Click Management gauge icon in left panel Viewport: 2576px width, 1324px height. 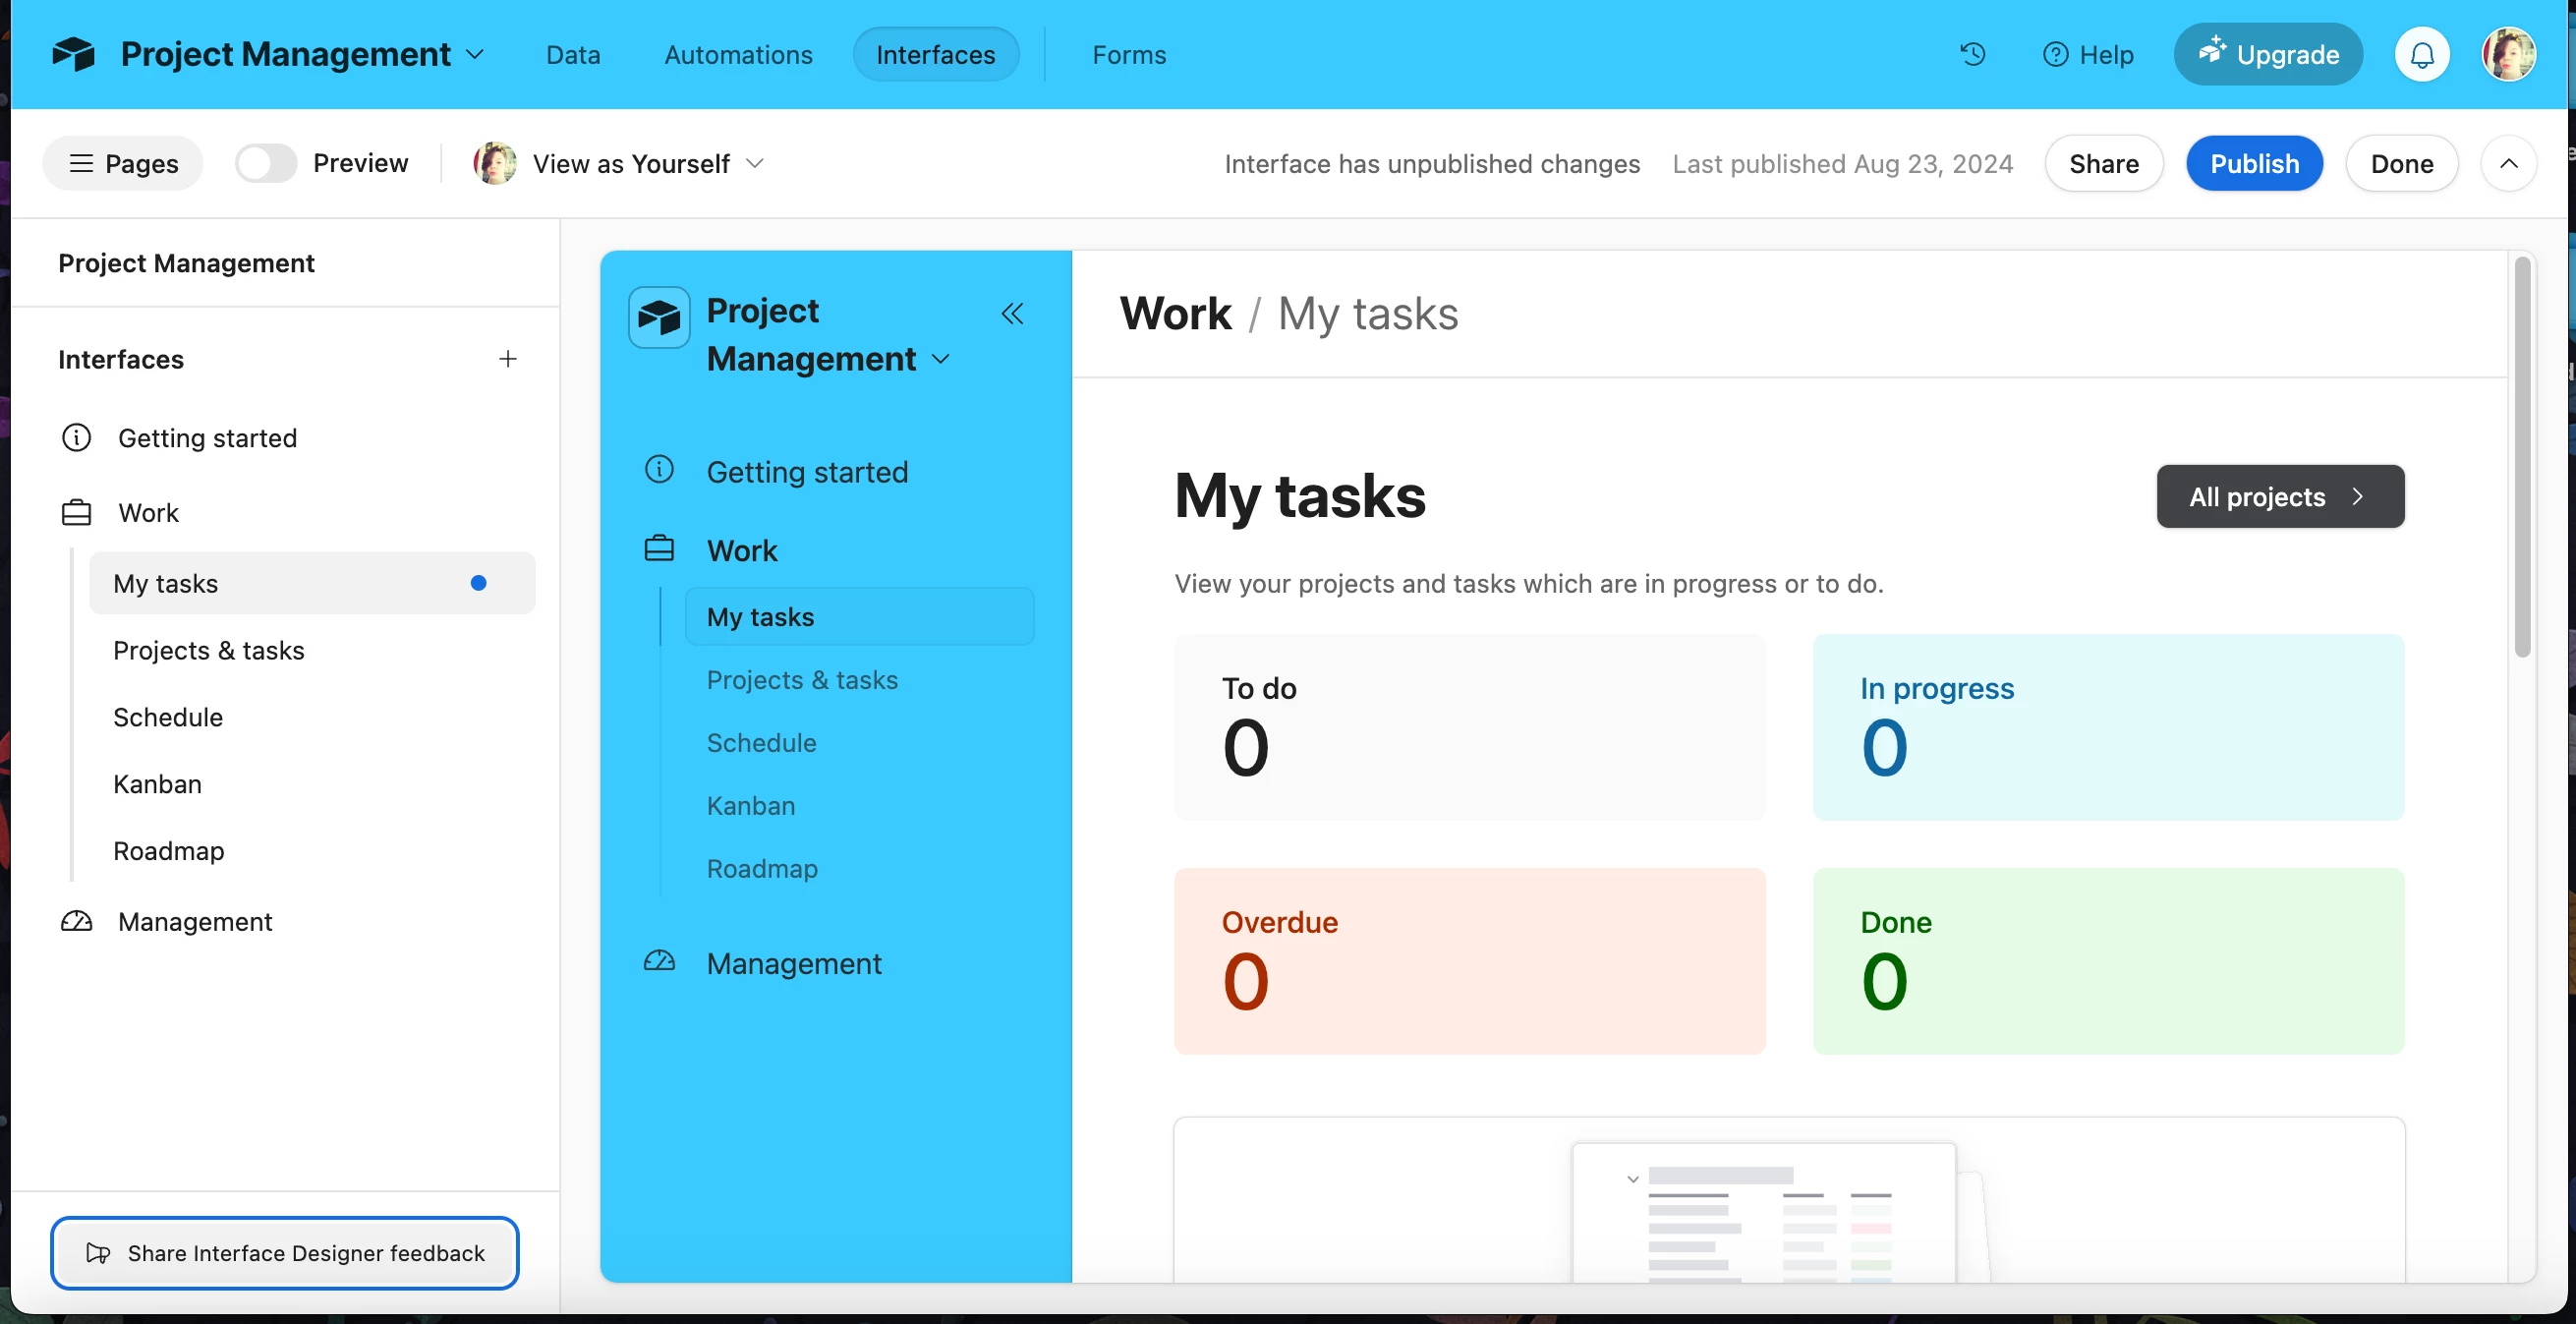77,922
